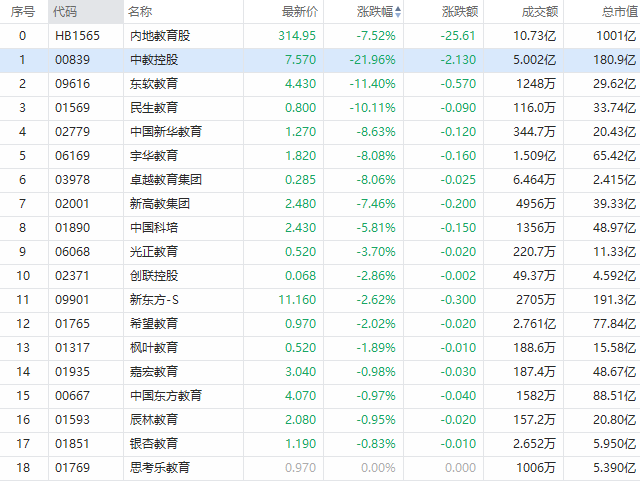The width and height of the screenshot is (640, 481).
Task: Select stock name 中教控股
Action: 154,60
